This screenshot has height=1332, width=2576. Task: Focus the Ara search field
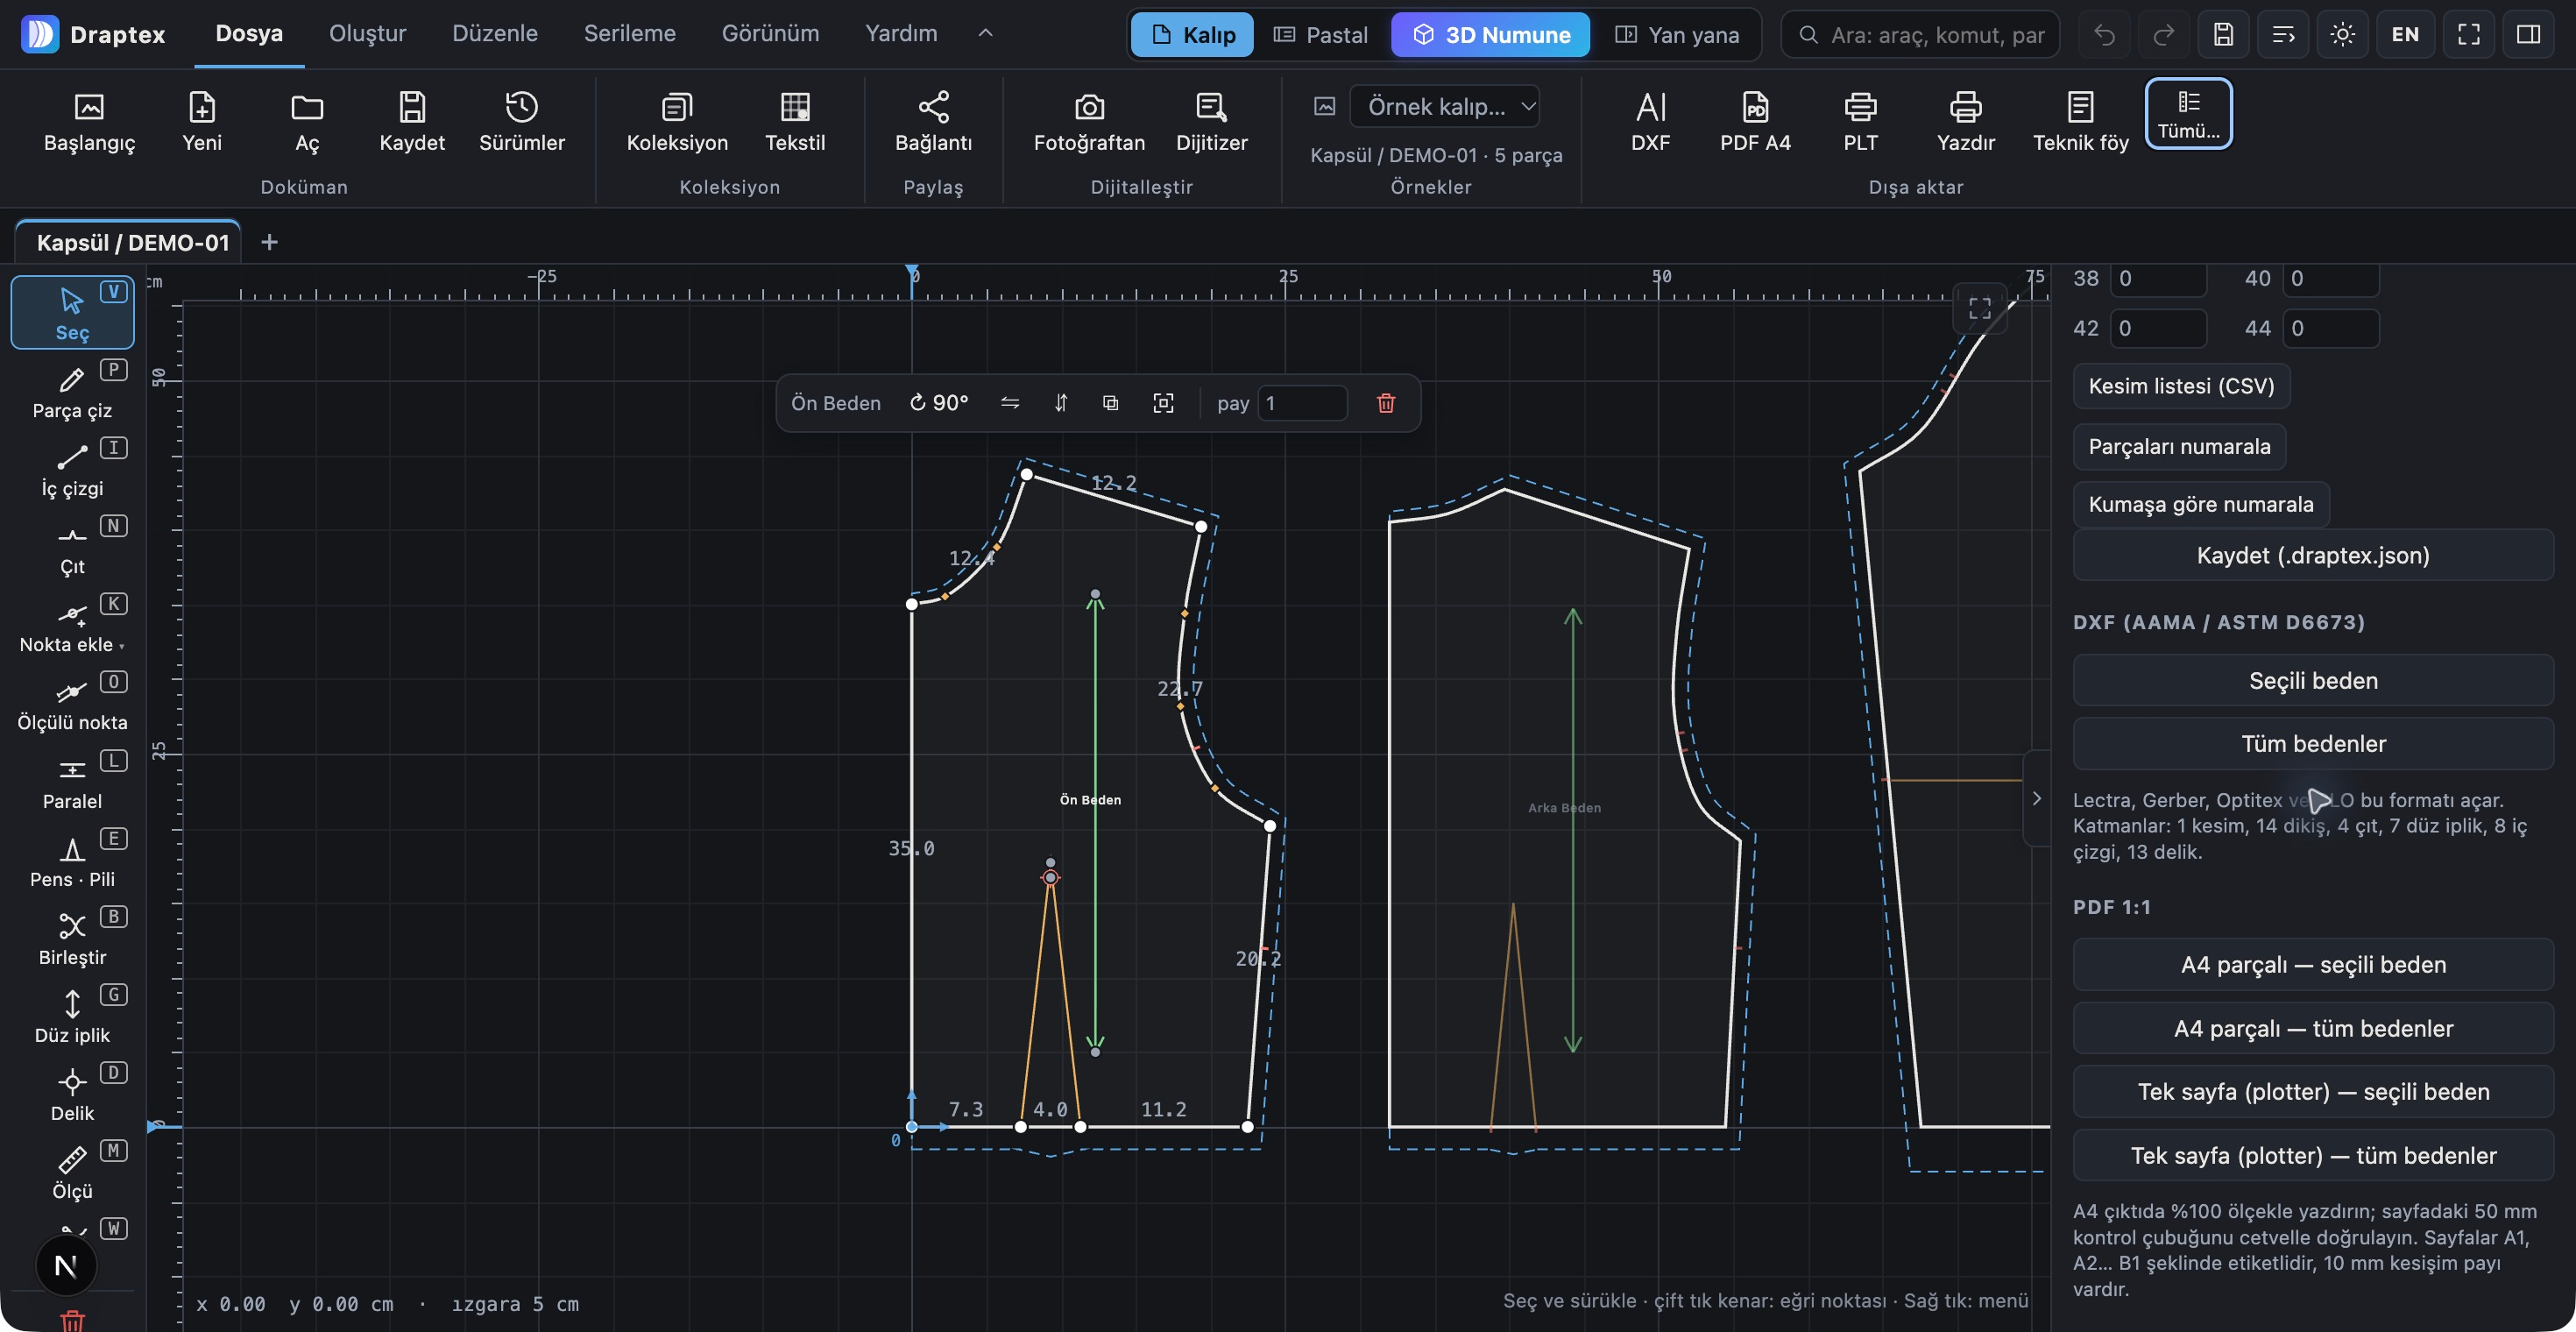(x=1920, y=35)
